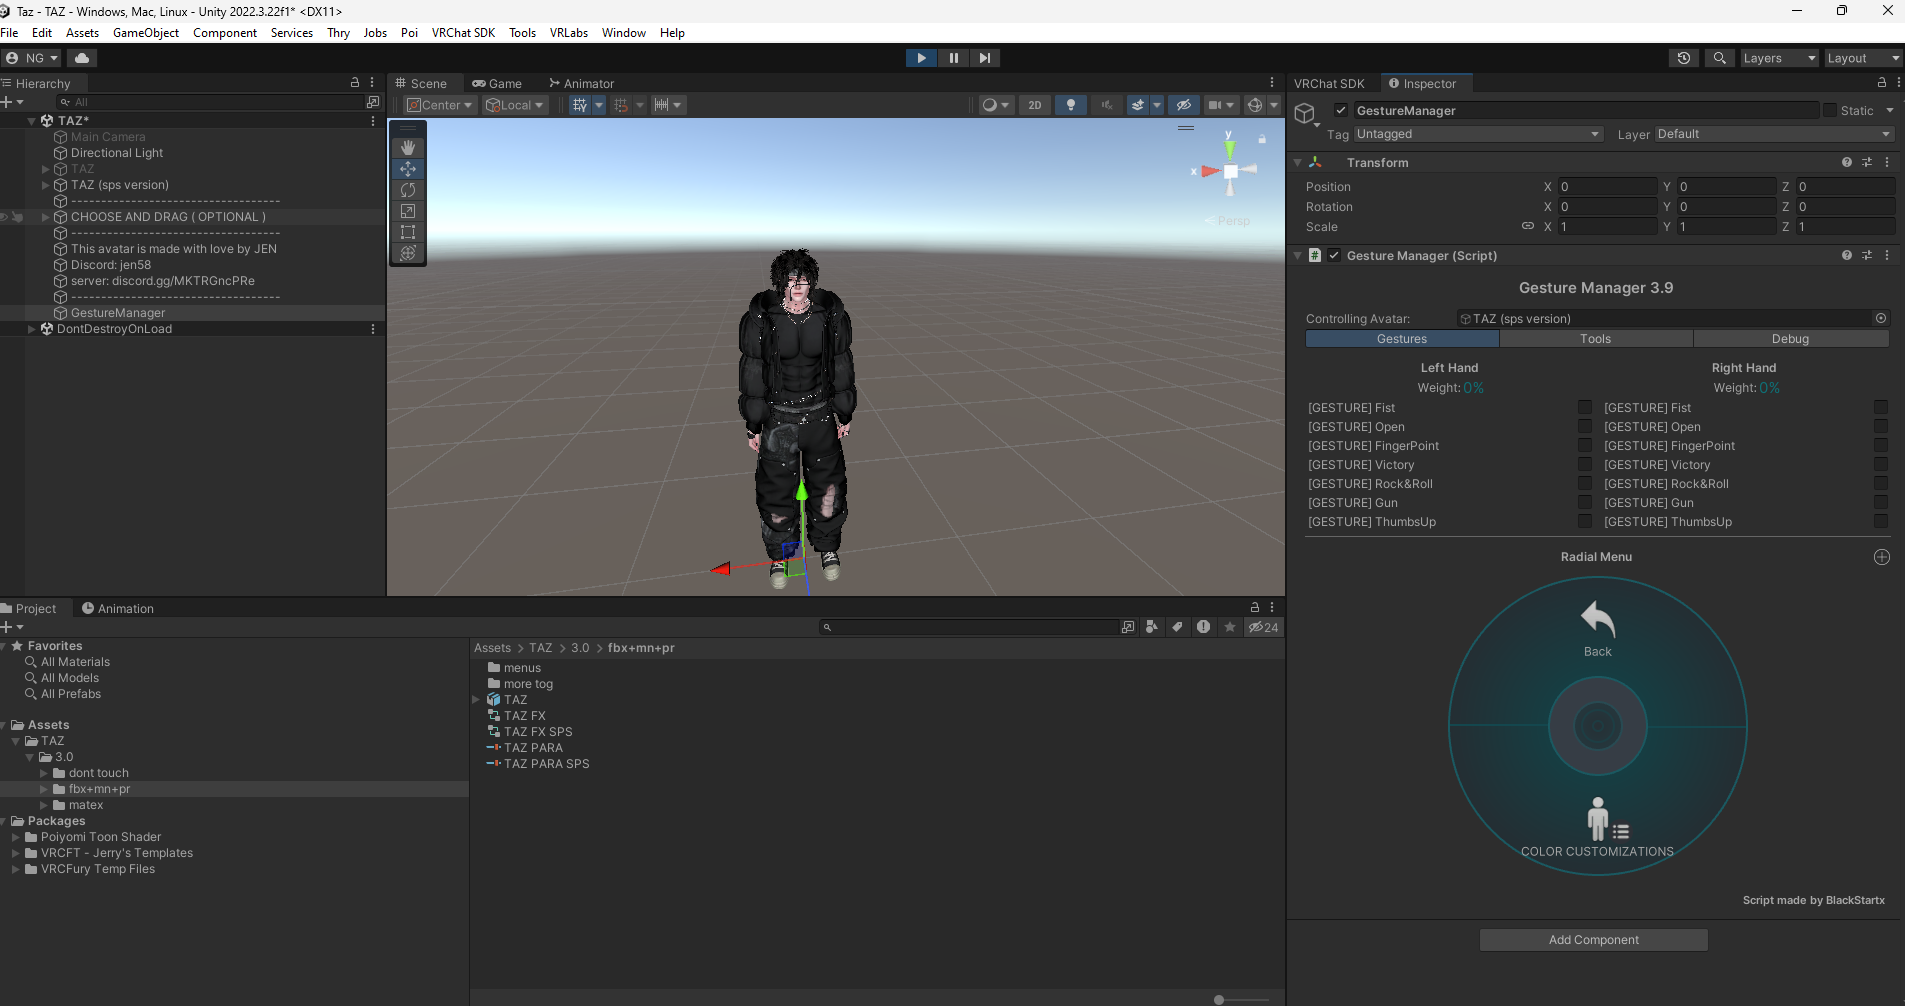
Task: Open the Tag dropdown
Action: tap(1478, 134)
